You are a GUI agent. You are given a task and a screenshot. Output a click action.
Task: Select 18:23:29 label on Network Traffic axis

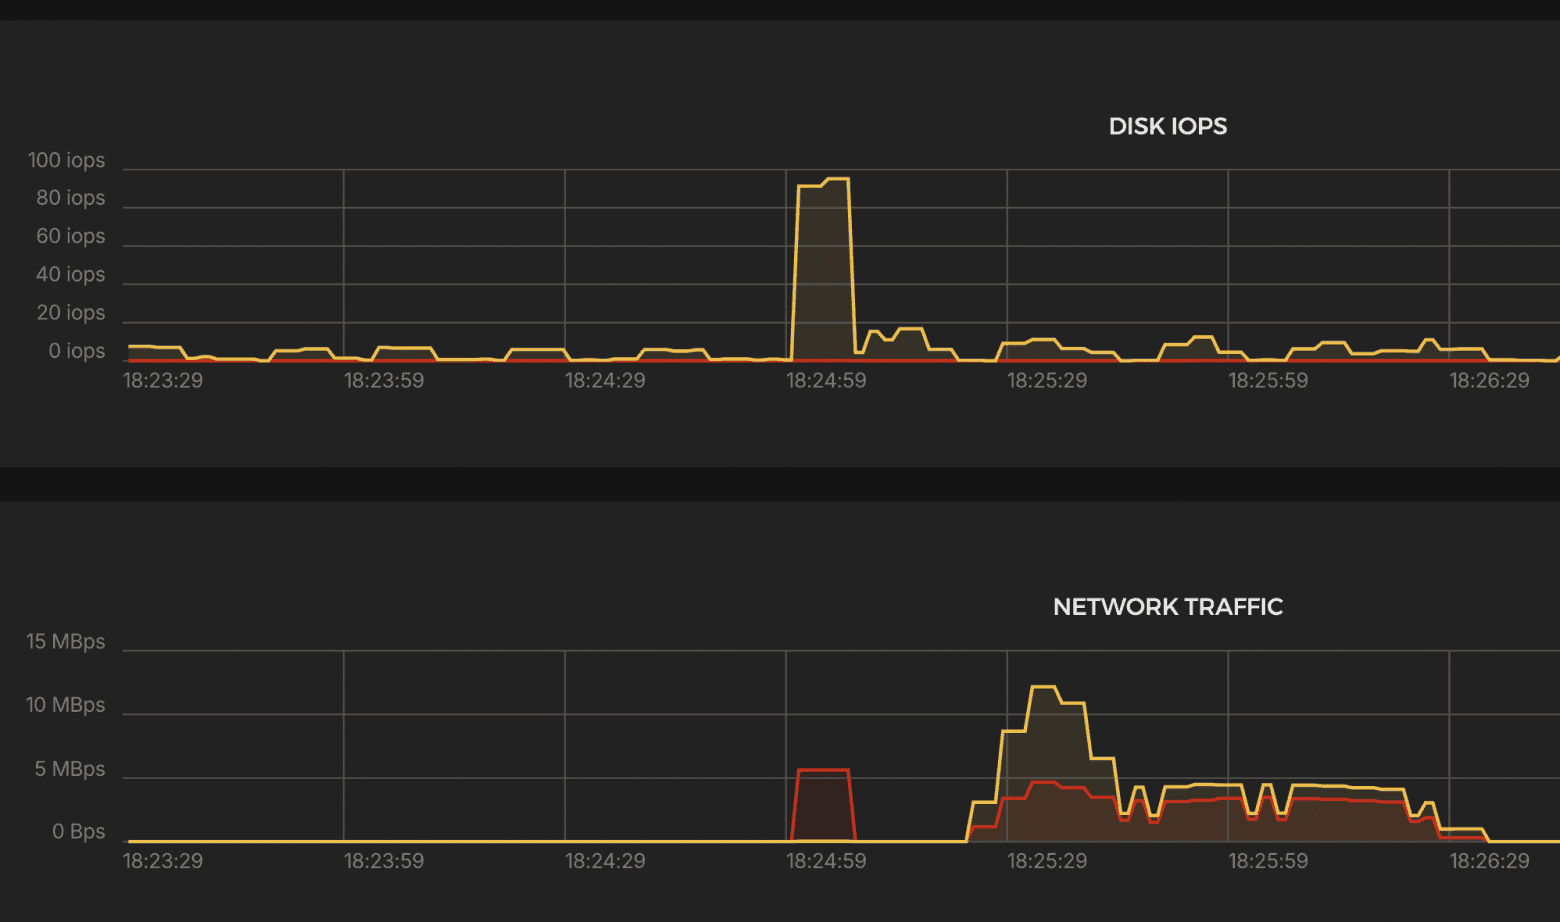click(163, 861)
